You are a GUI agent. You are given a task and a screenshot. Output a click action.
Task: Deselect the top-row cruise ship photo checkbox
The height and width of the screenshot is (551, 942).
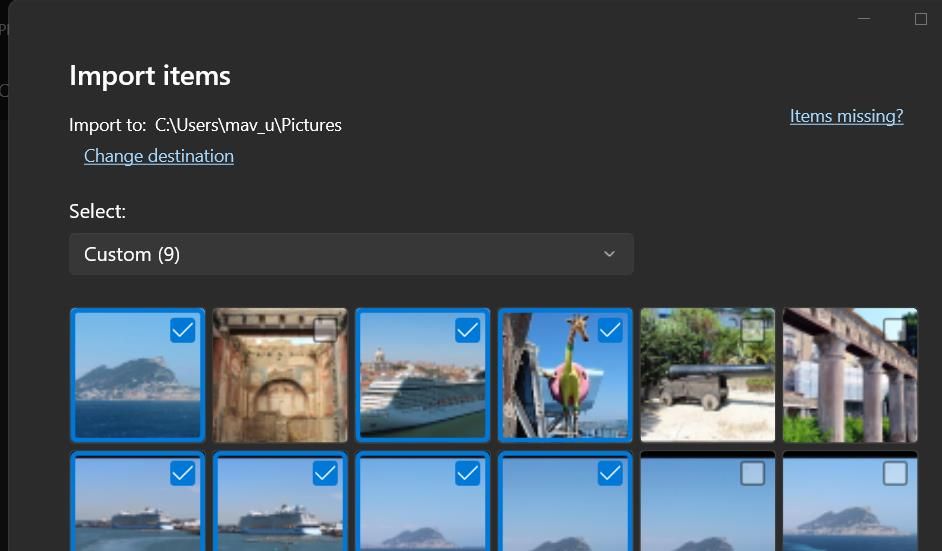(x=467, y=330)
